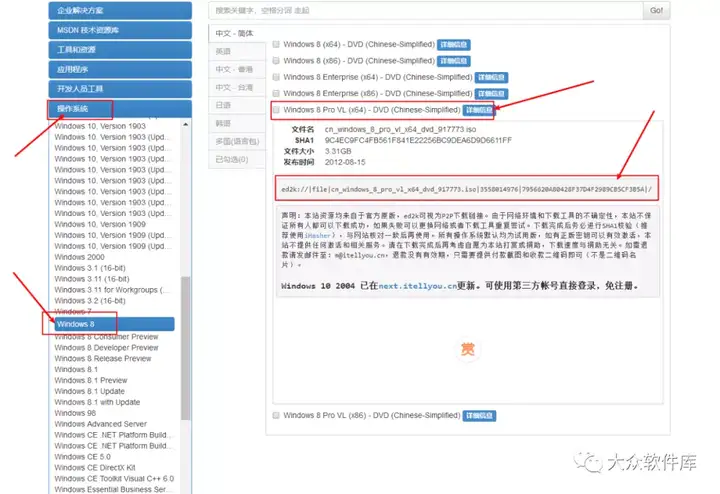
Task: Open the 中文 - 台湾 tab
Action: 237,87
